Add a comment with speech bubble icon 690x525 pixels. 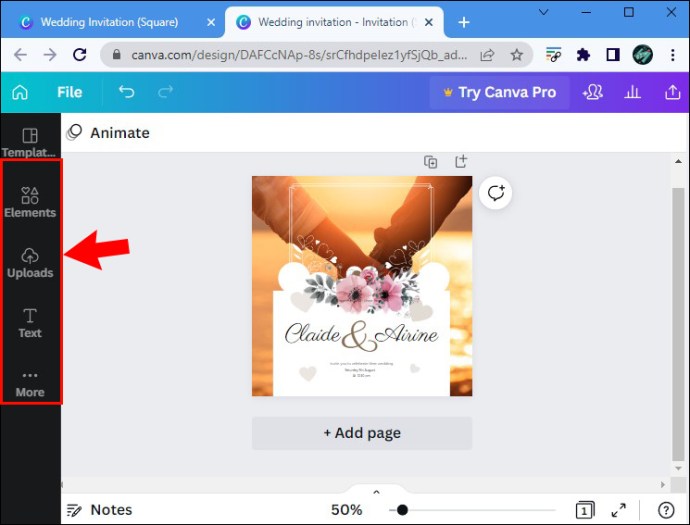495,193
